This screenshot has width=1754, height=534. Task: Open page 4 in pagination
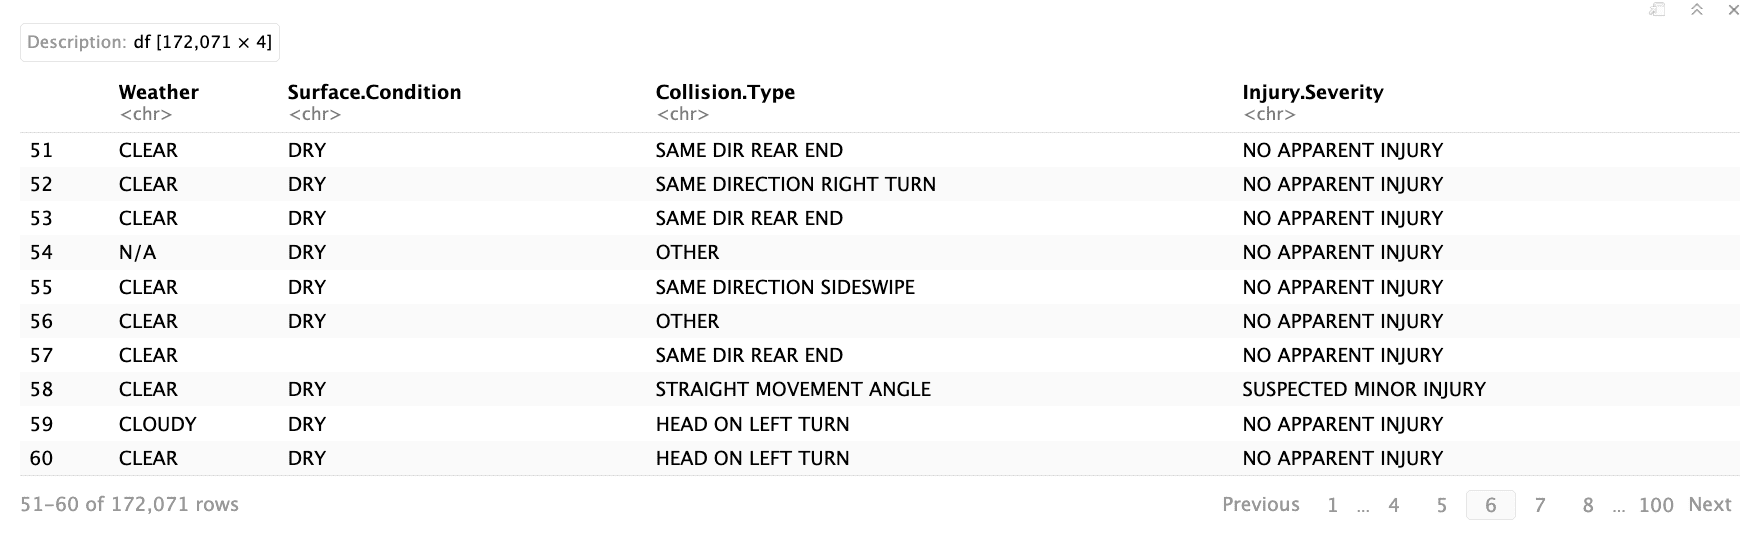click(x=1393, y=505)
